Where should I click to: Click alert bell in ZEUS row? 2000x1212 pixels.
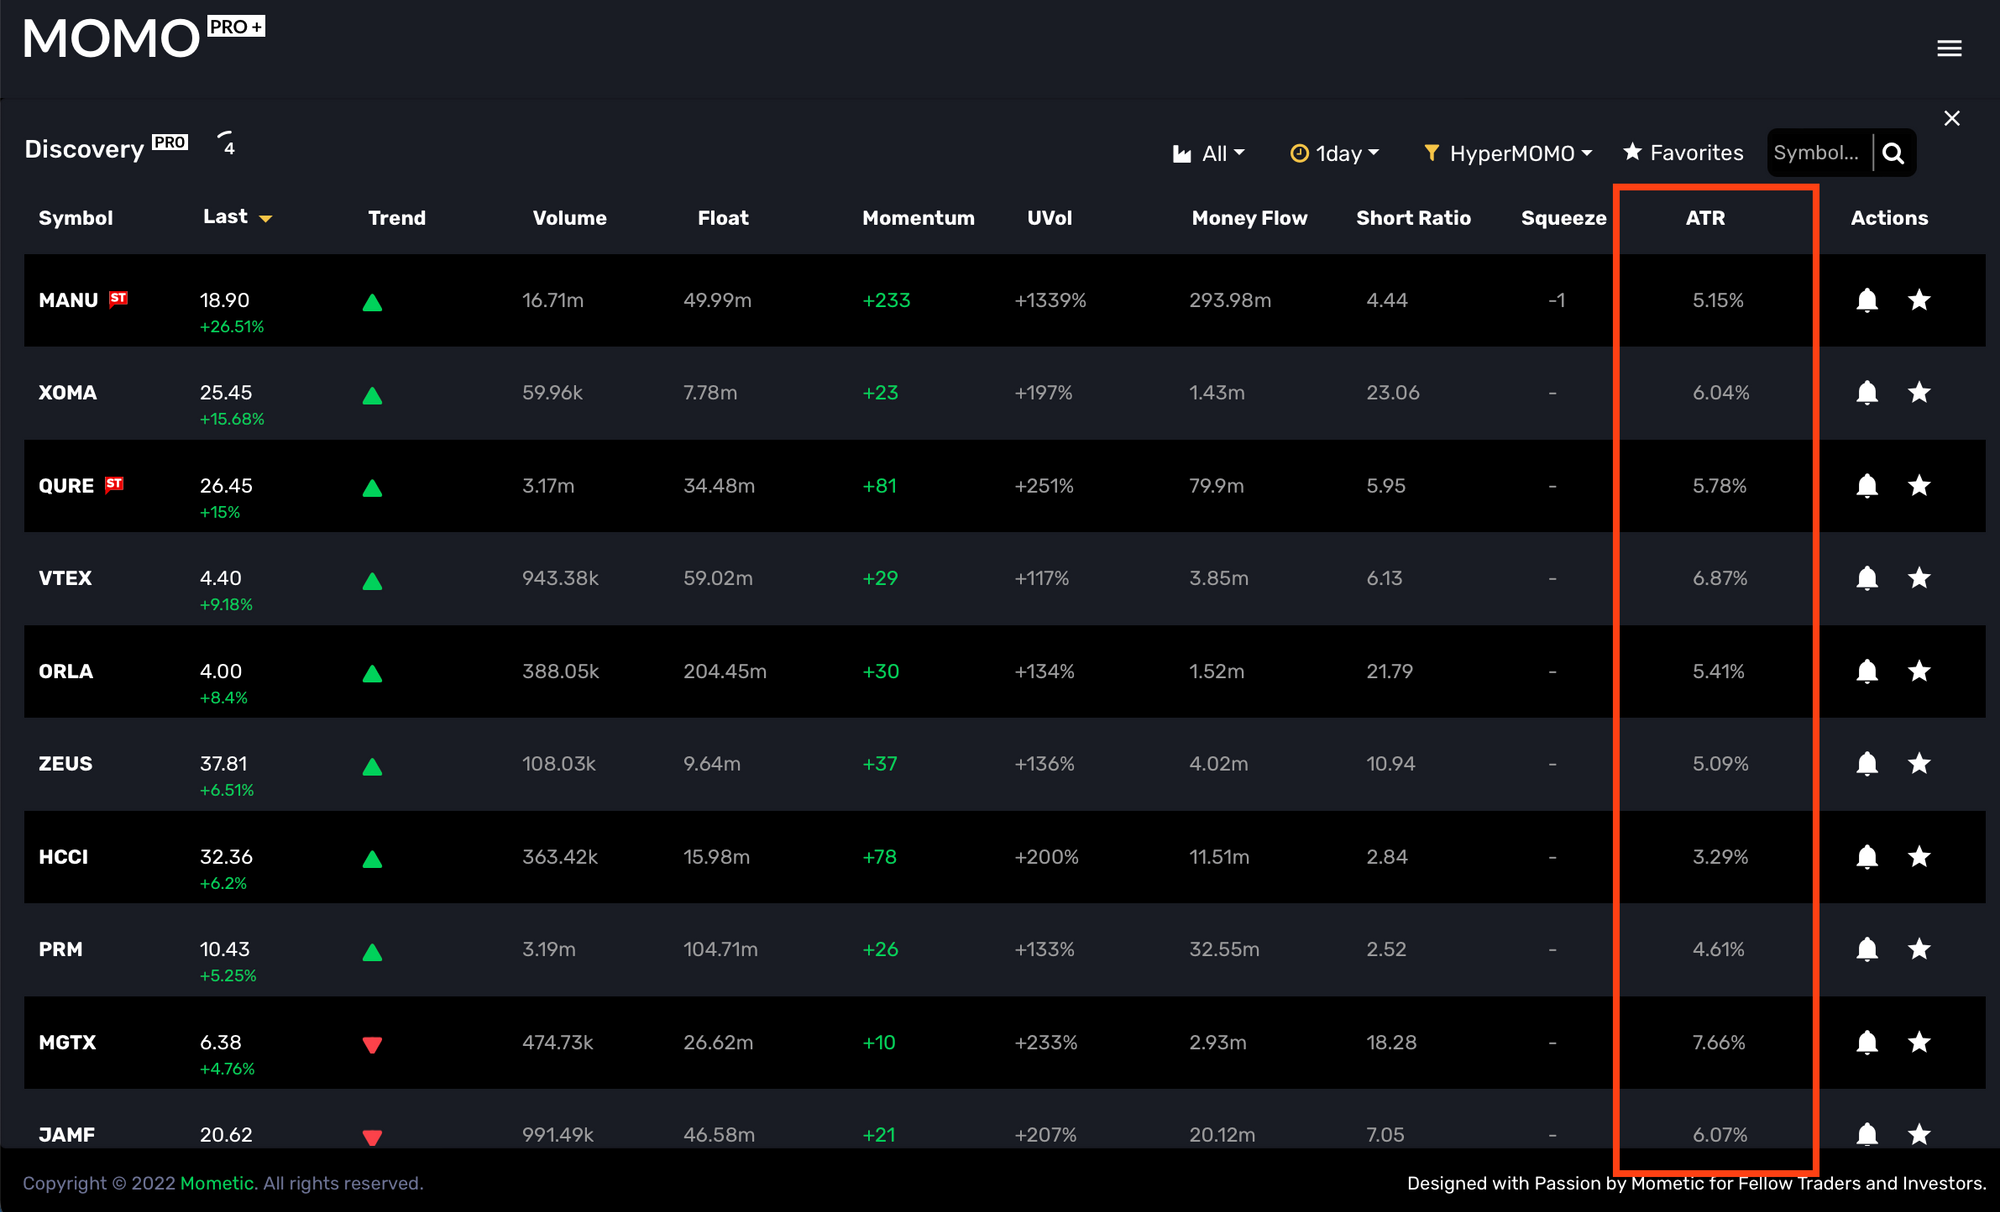(x=1866, y=764)
